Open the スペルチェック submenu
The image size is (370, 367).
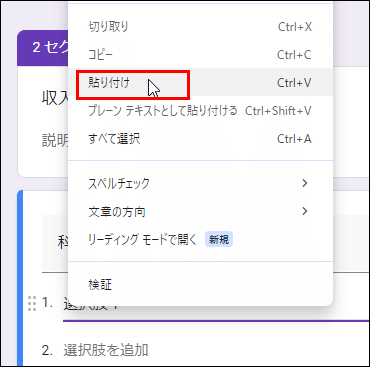point(200,183)
